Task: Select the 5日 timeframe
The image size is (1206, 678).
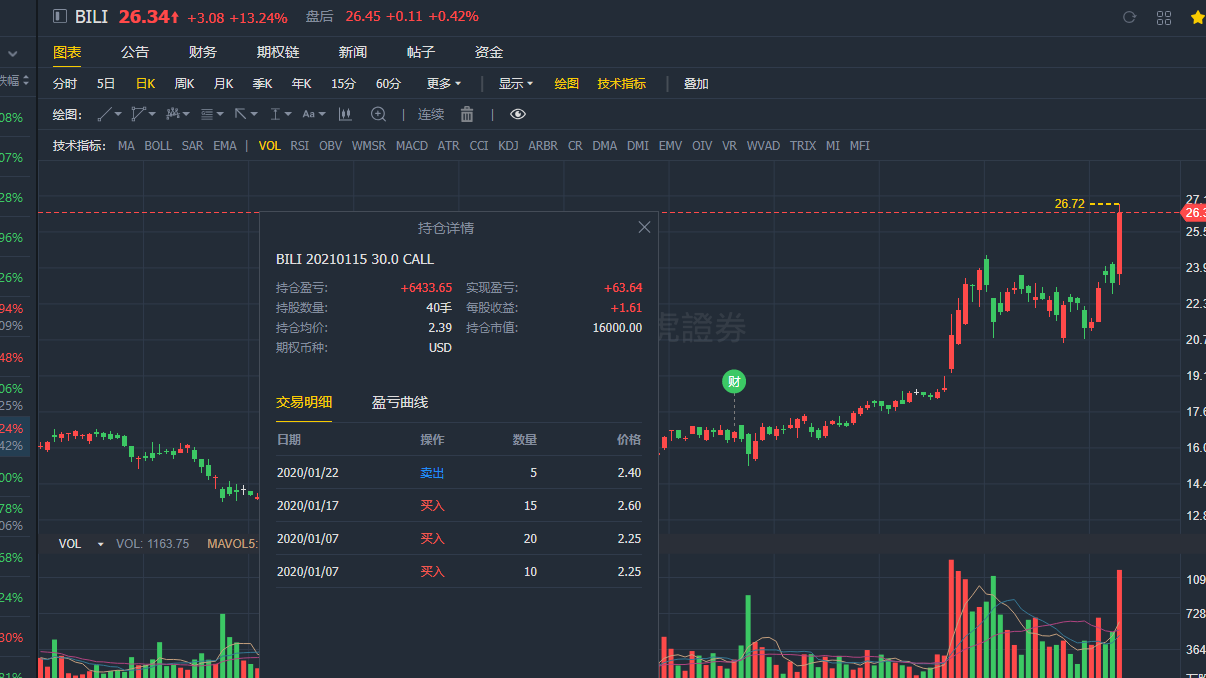Action: click(x=106, y=84)
